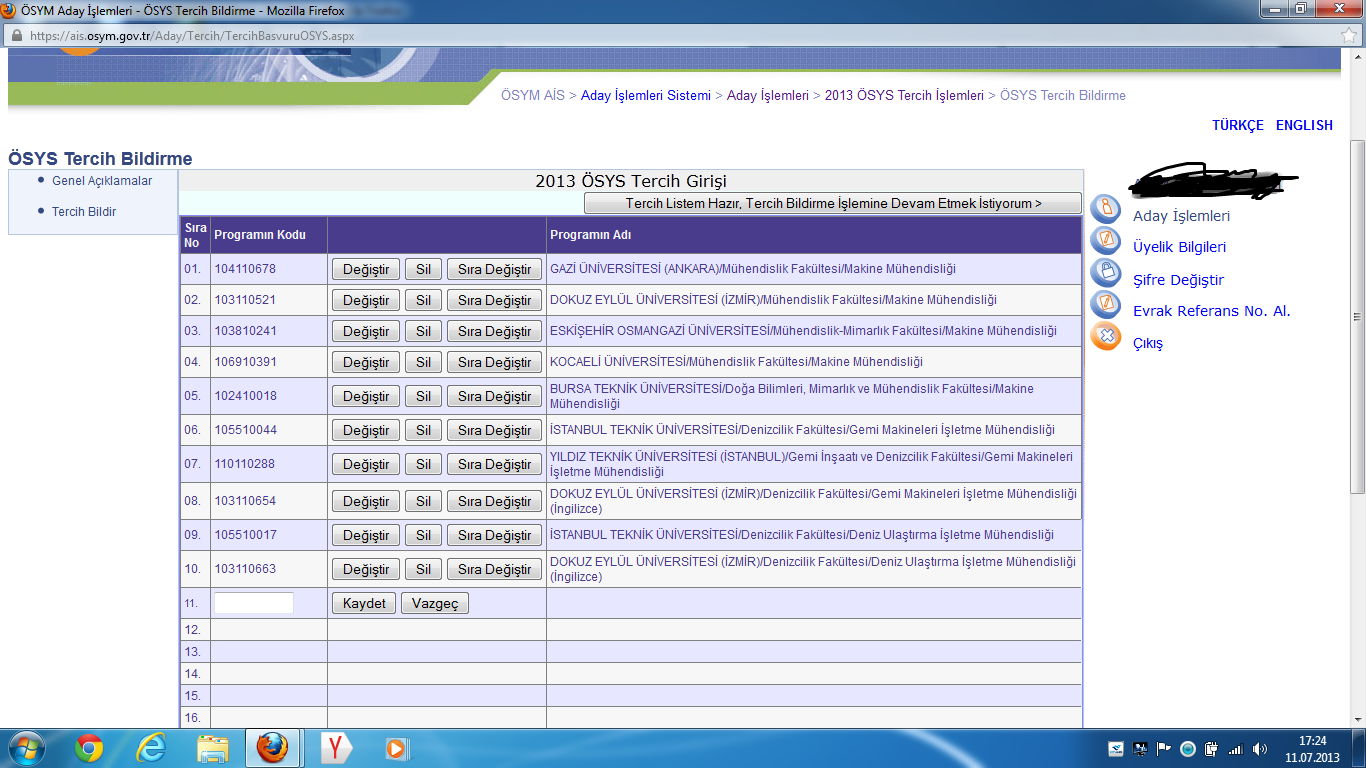Open Şifre Değiştir link
This screenshot has width=1366, height=768.
click(x=1178, y=280)
